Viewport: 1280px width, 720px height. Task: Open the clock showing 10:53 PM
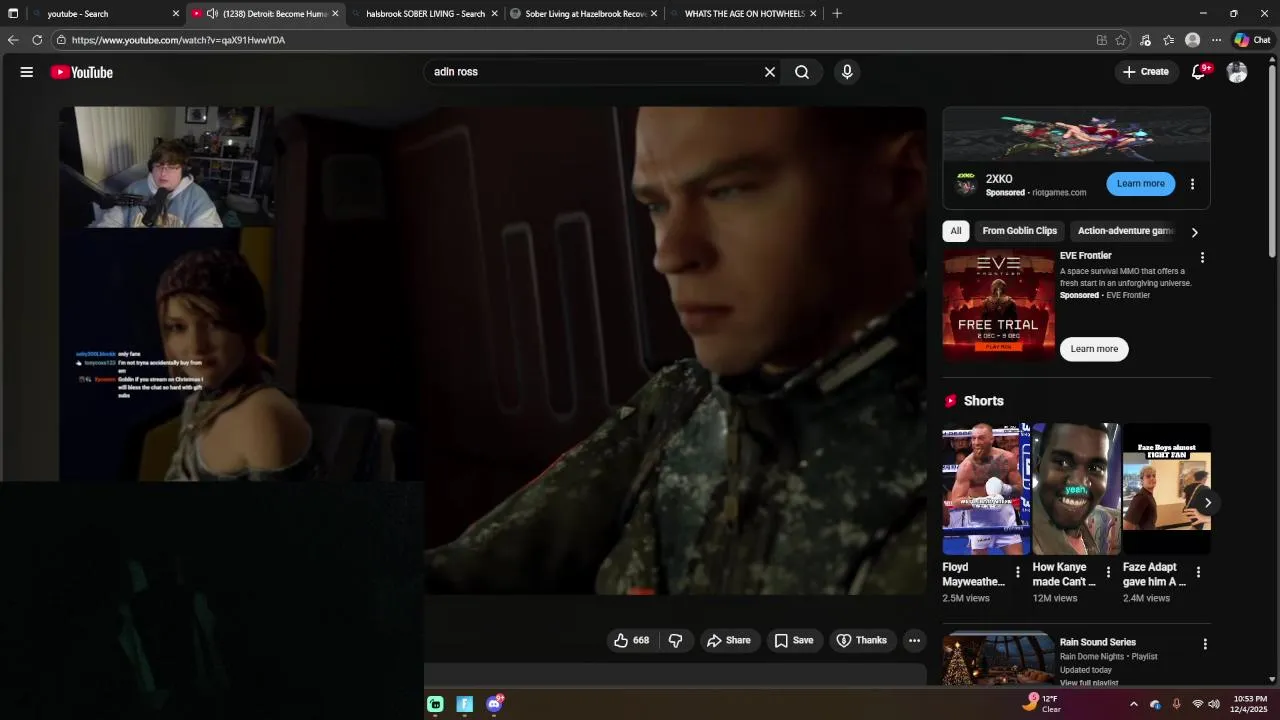[1249, 704]
